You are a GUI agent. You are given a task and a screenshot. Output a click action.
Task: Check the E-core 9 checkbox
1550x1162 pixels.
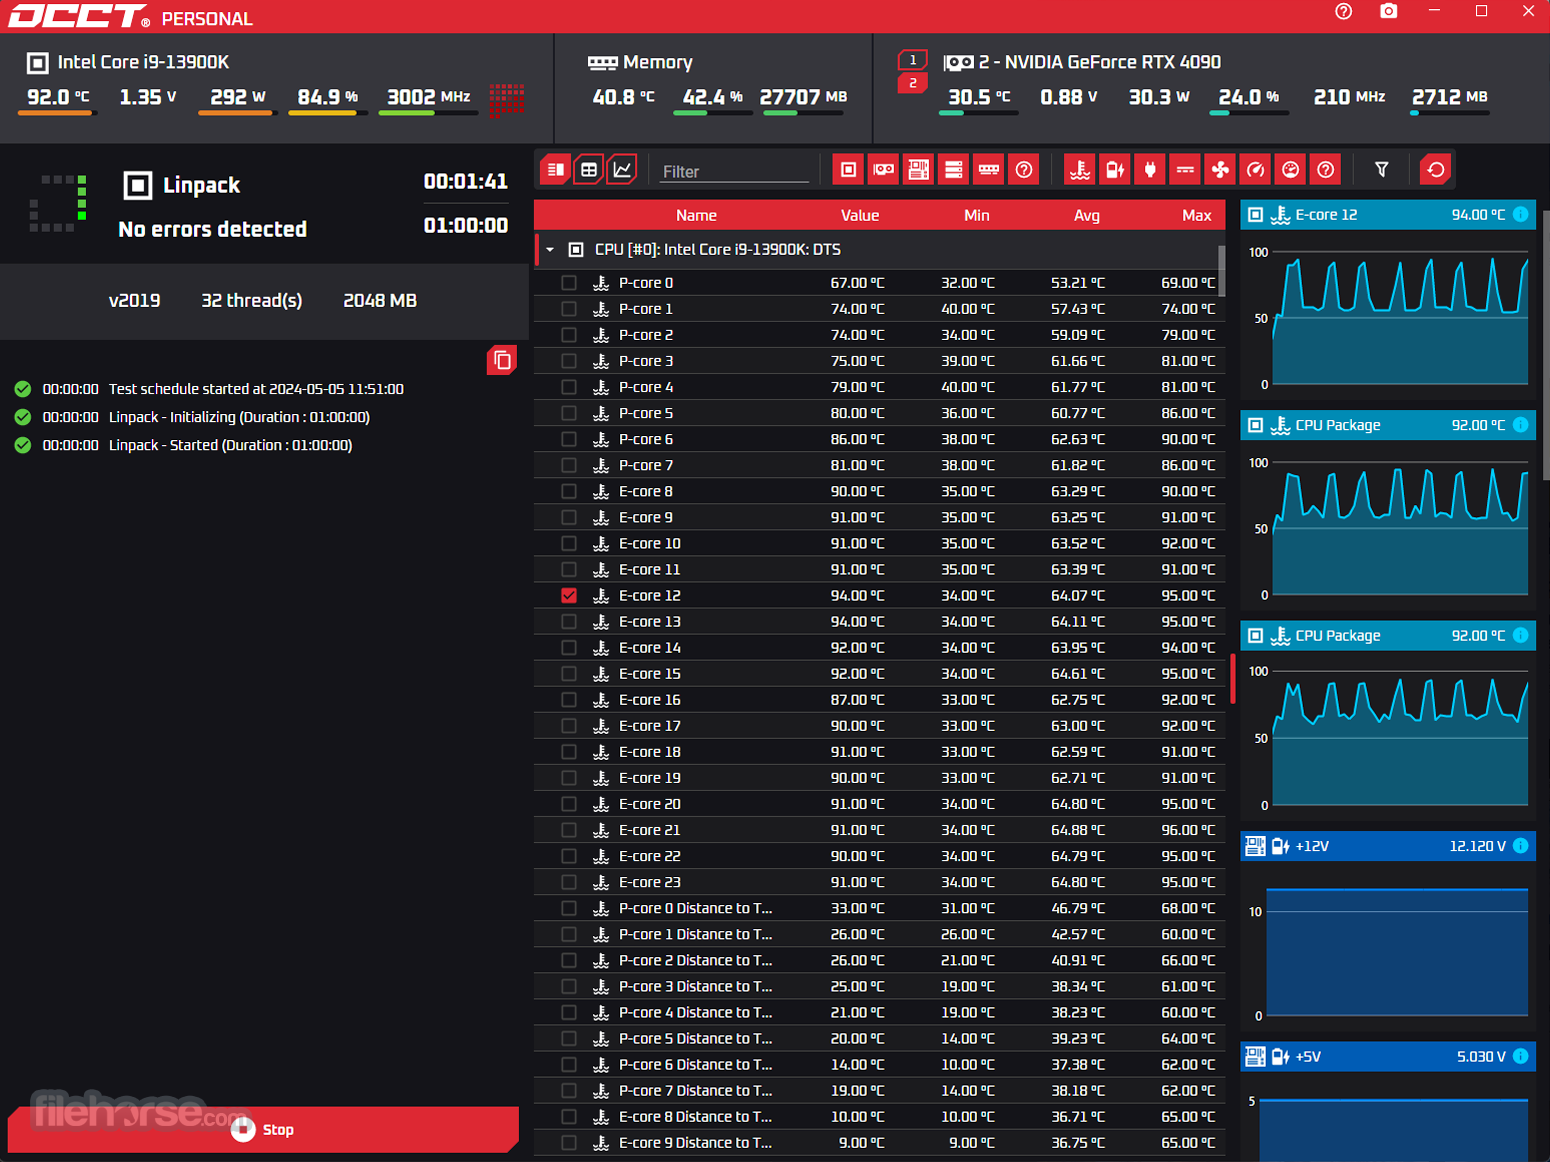[569, 517]
